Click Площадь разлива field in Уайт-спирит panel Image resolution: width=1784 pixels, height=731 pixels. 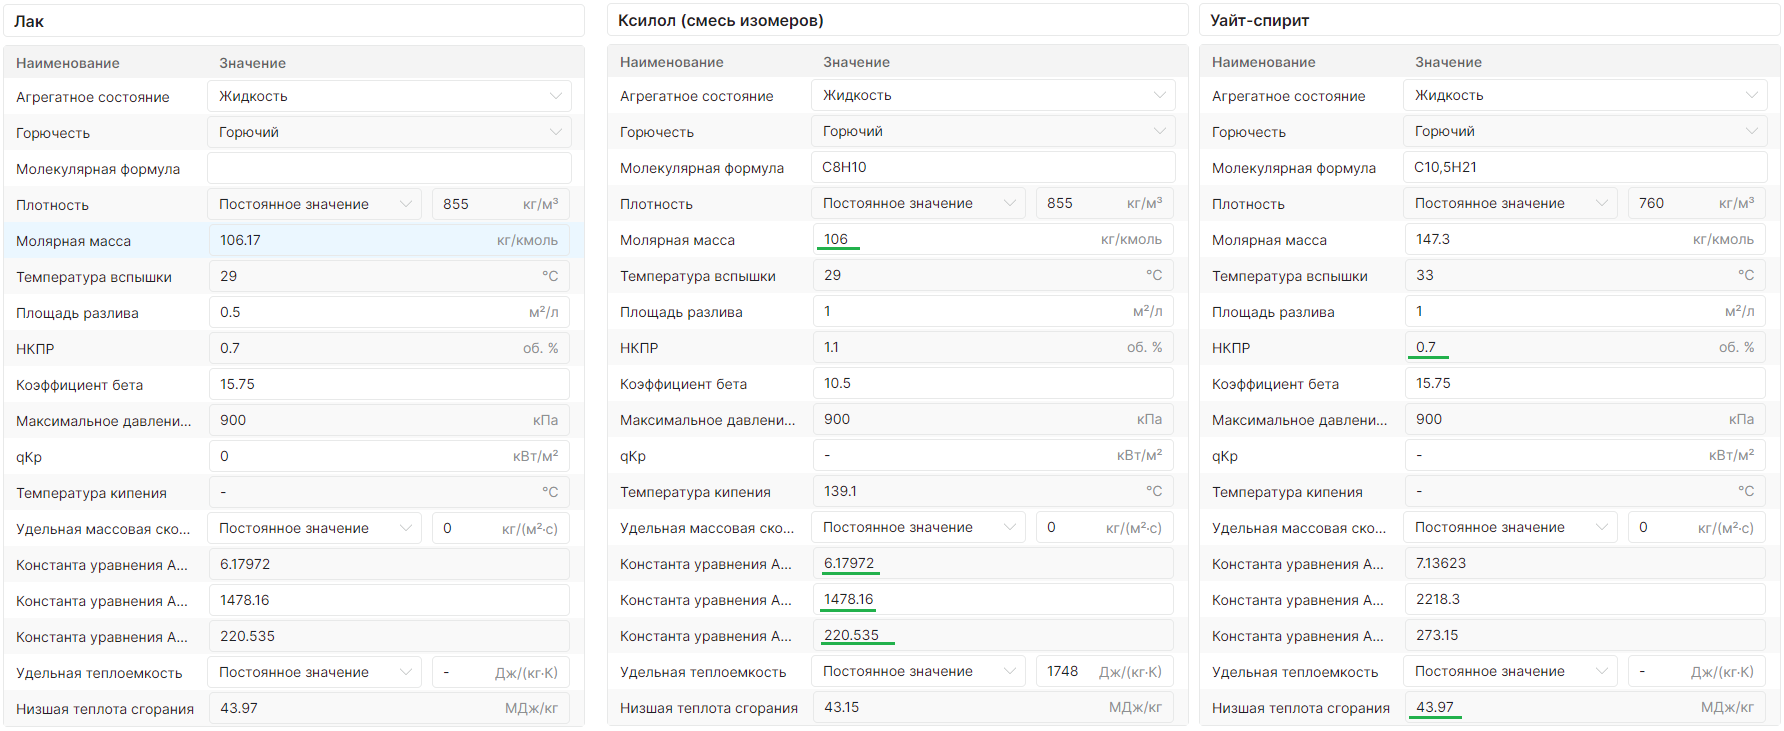[x=1585, y=311]
